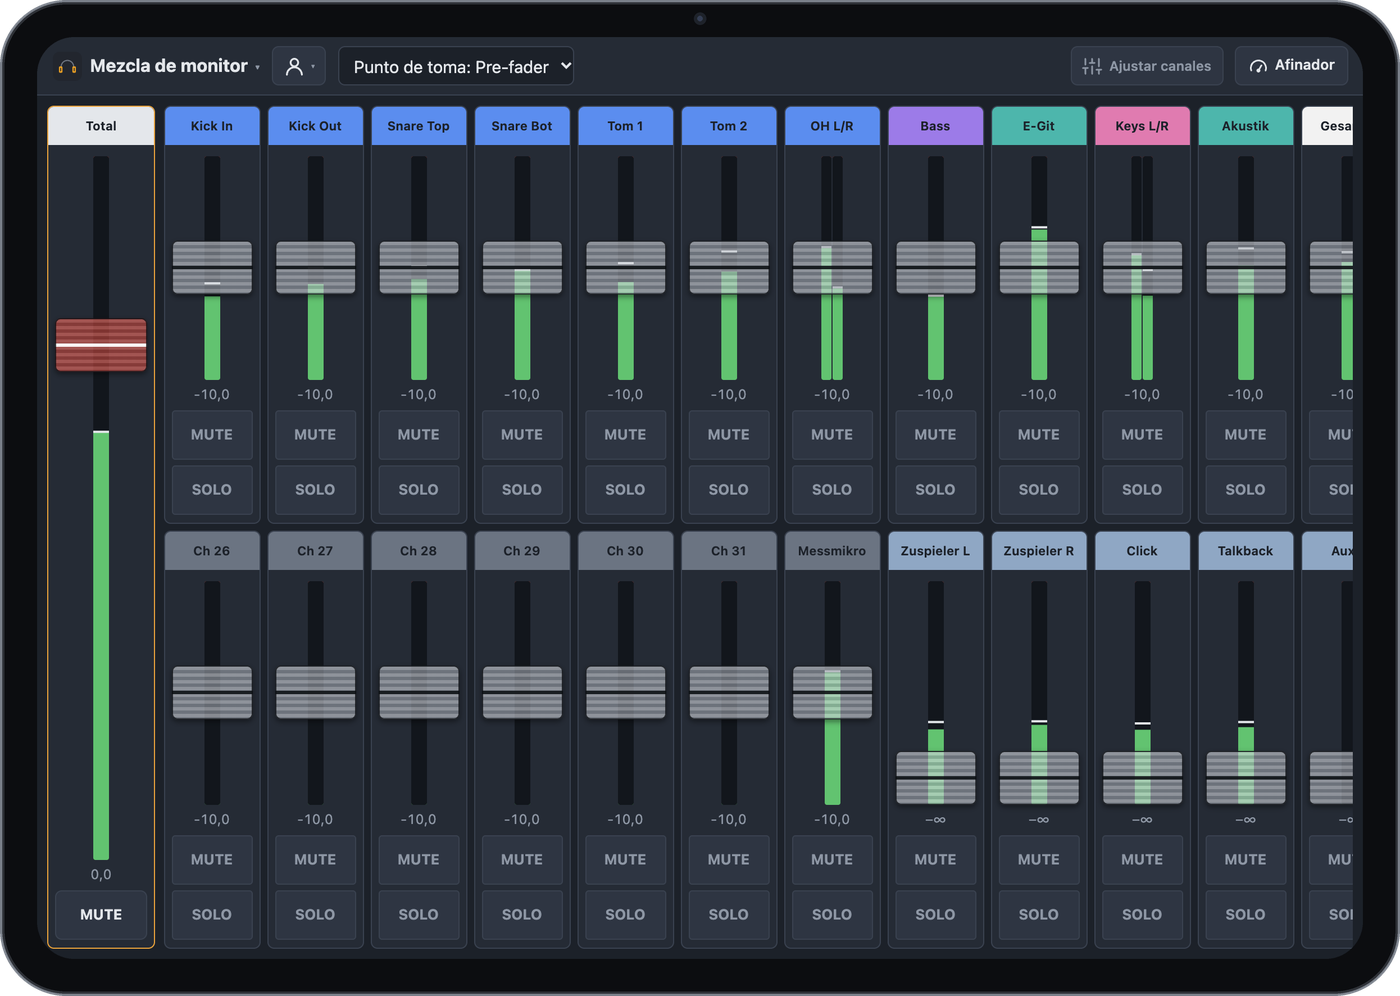The image size is (1400, 996).
Task: Mute the Kick In channel
Action: tap(212, 435)
